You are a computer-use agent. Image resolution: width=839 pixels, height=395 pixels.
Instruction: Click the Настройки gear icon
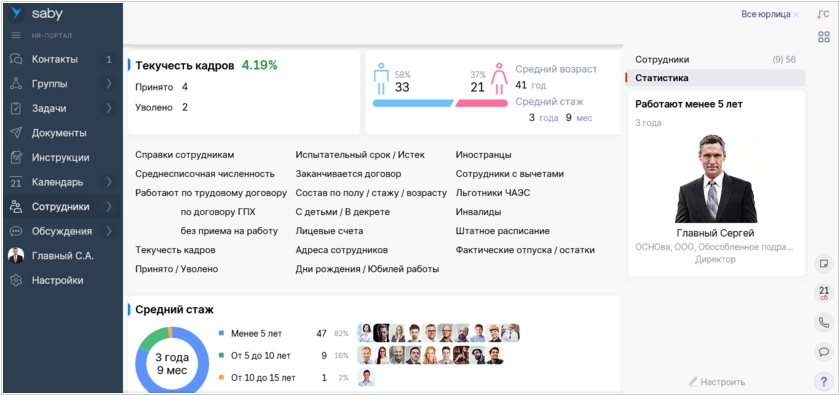pyautogui.click(x=16, y=280)
